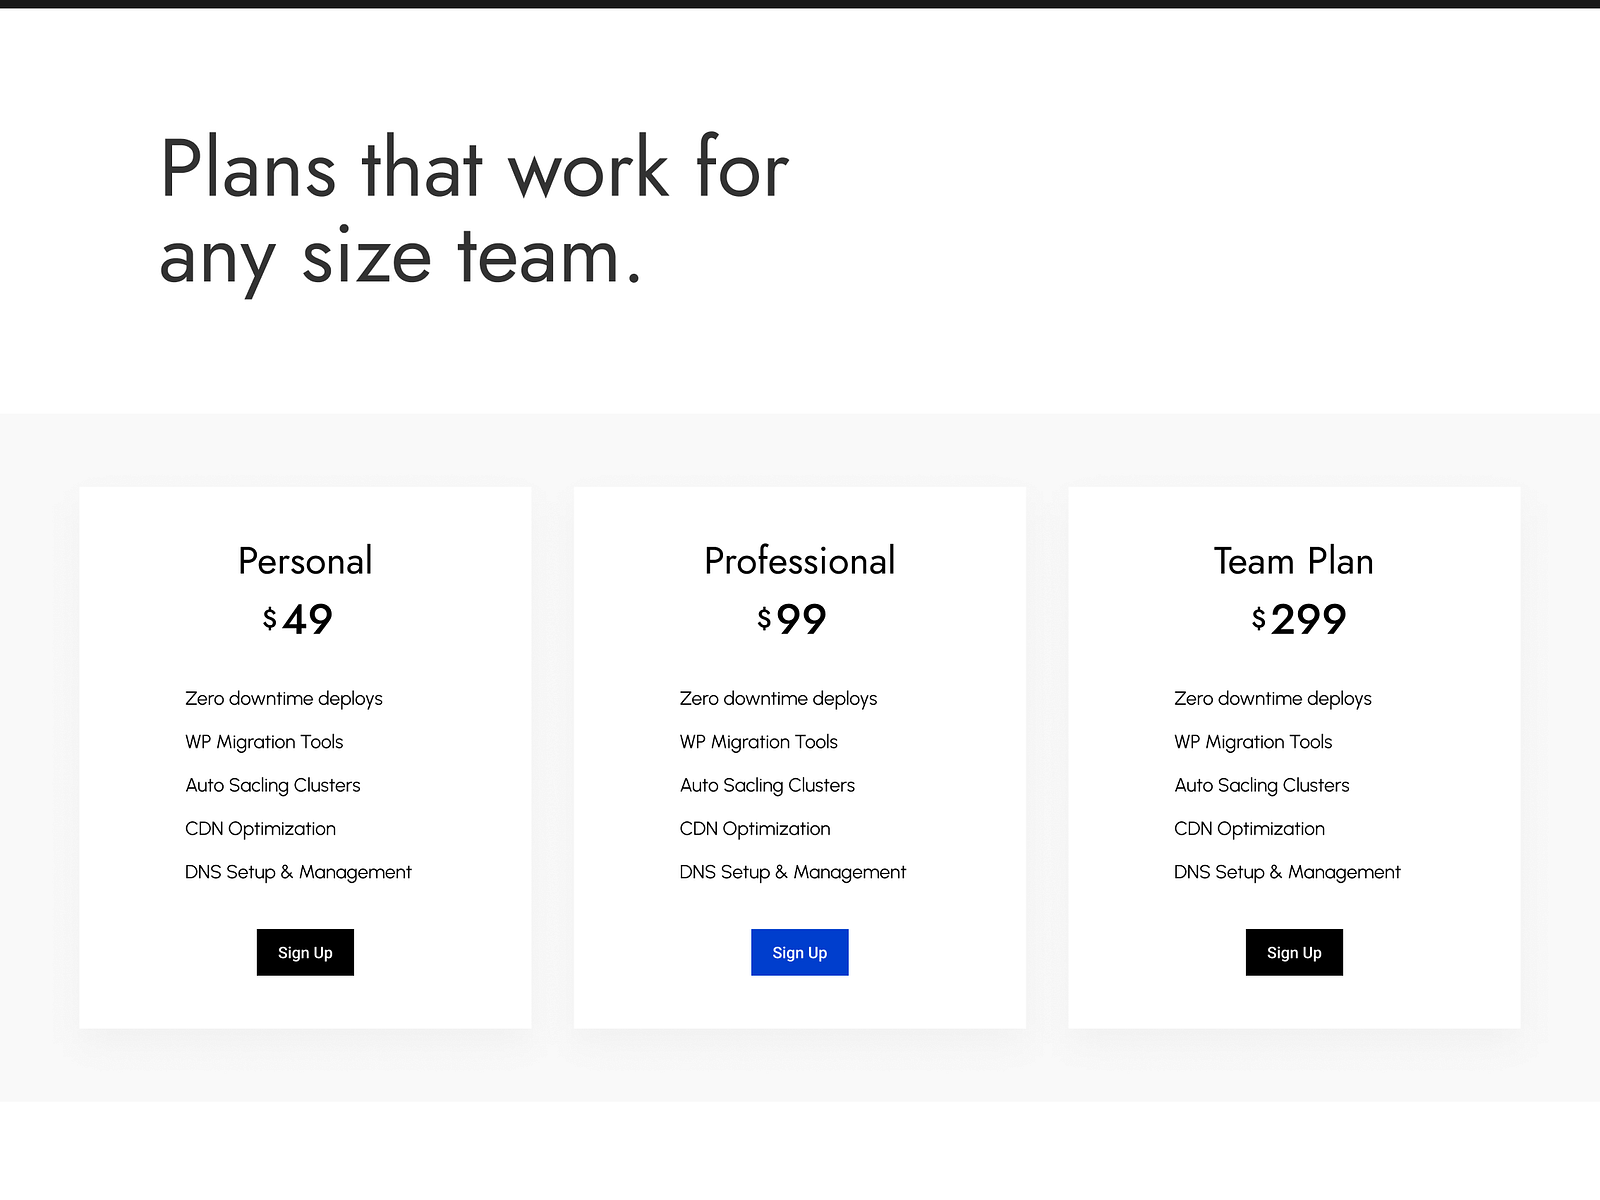
Task: Click the $49 price on Personal plan
Action: (299, 620)
